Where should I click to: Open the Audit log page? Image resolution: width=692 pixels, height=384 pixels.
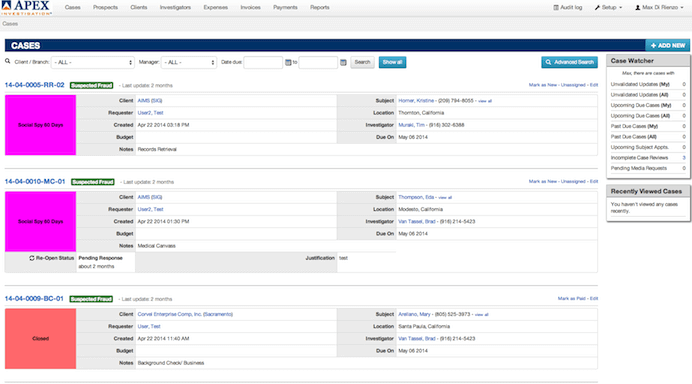coord(568,8)
